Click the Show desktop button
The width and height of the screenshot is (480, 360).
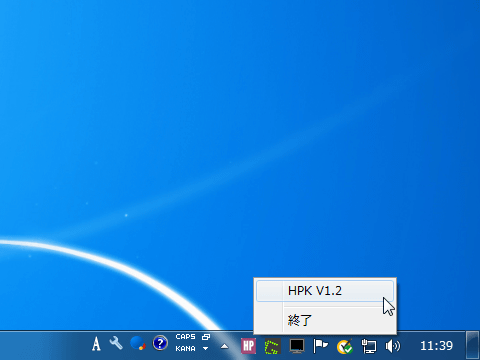[473, 345]
